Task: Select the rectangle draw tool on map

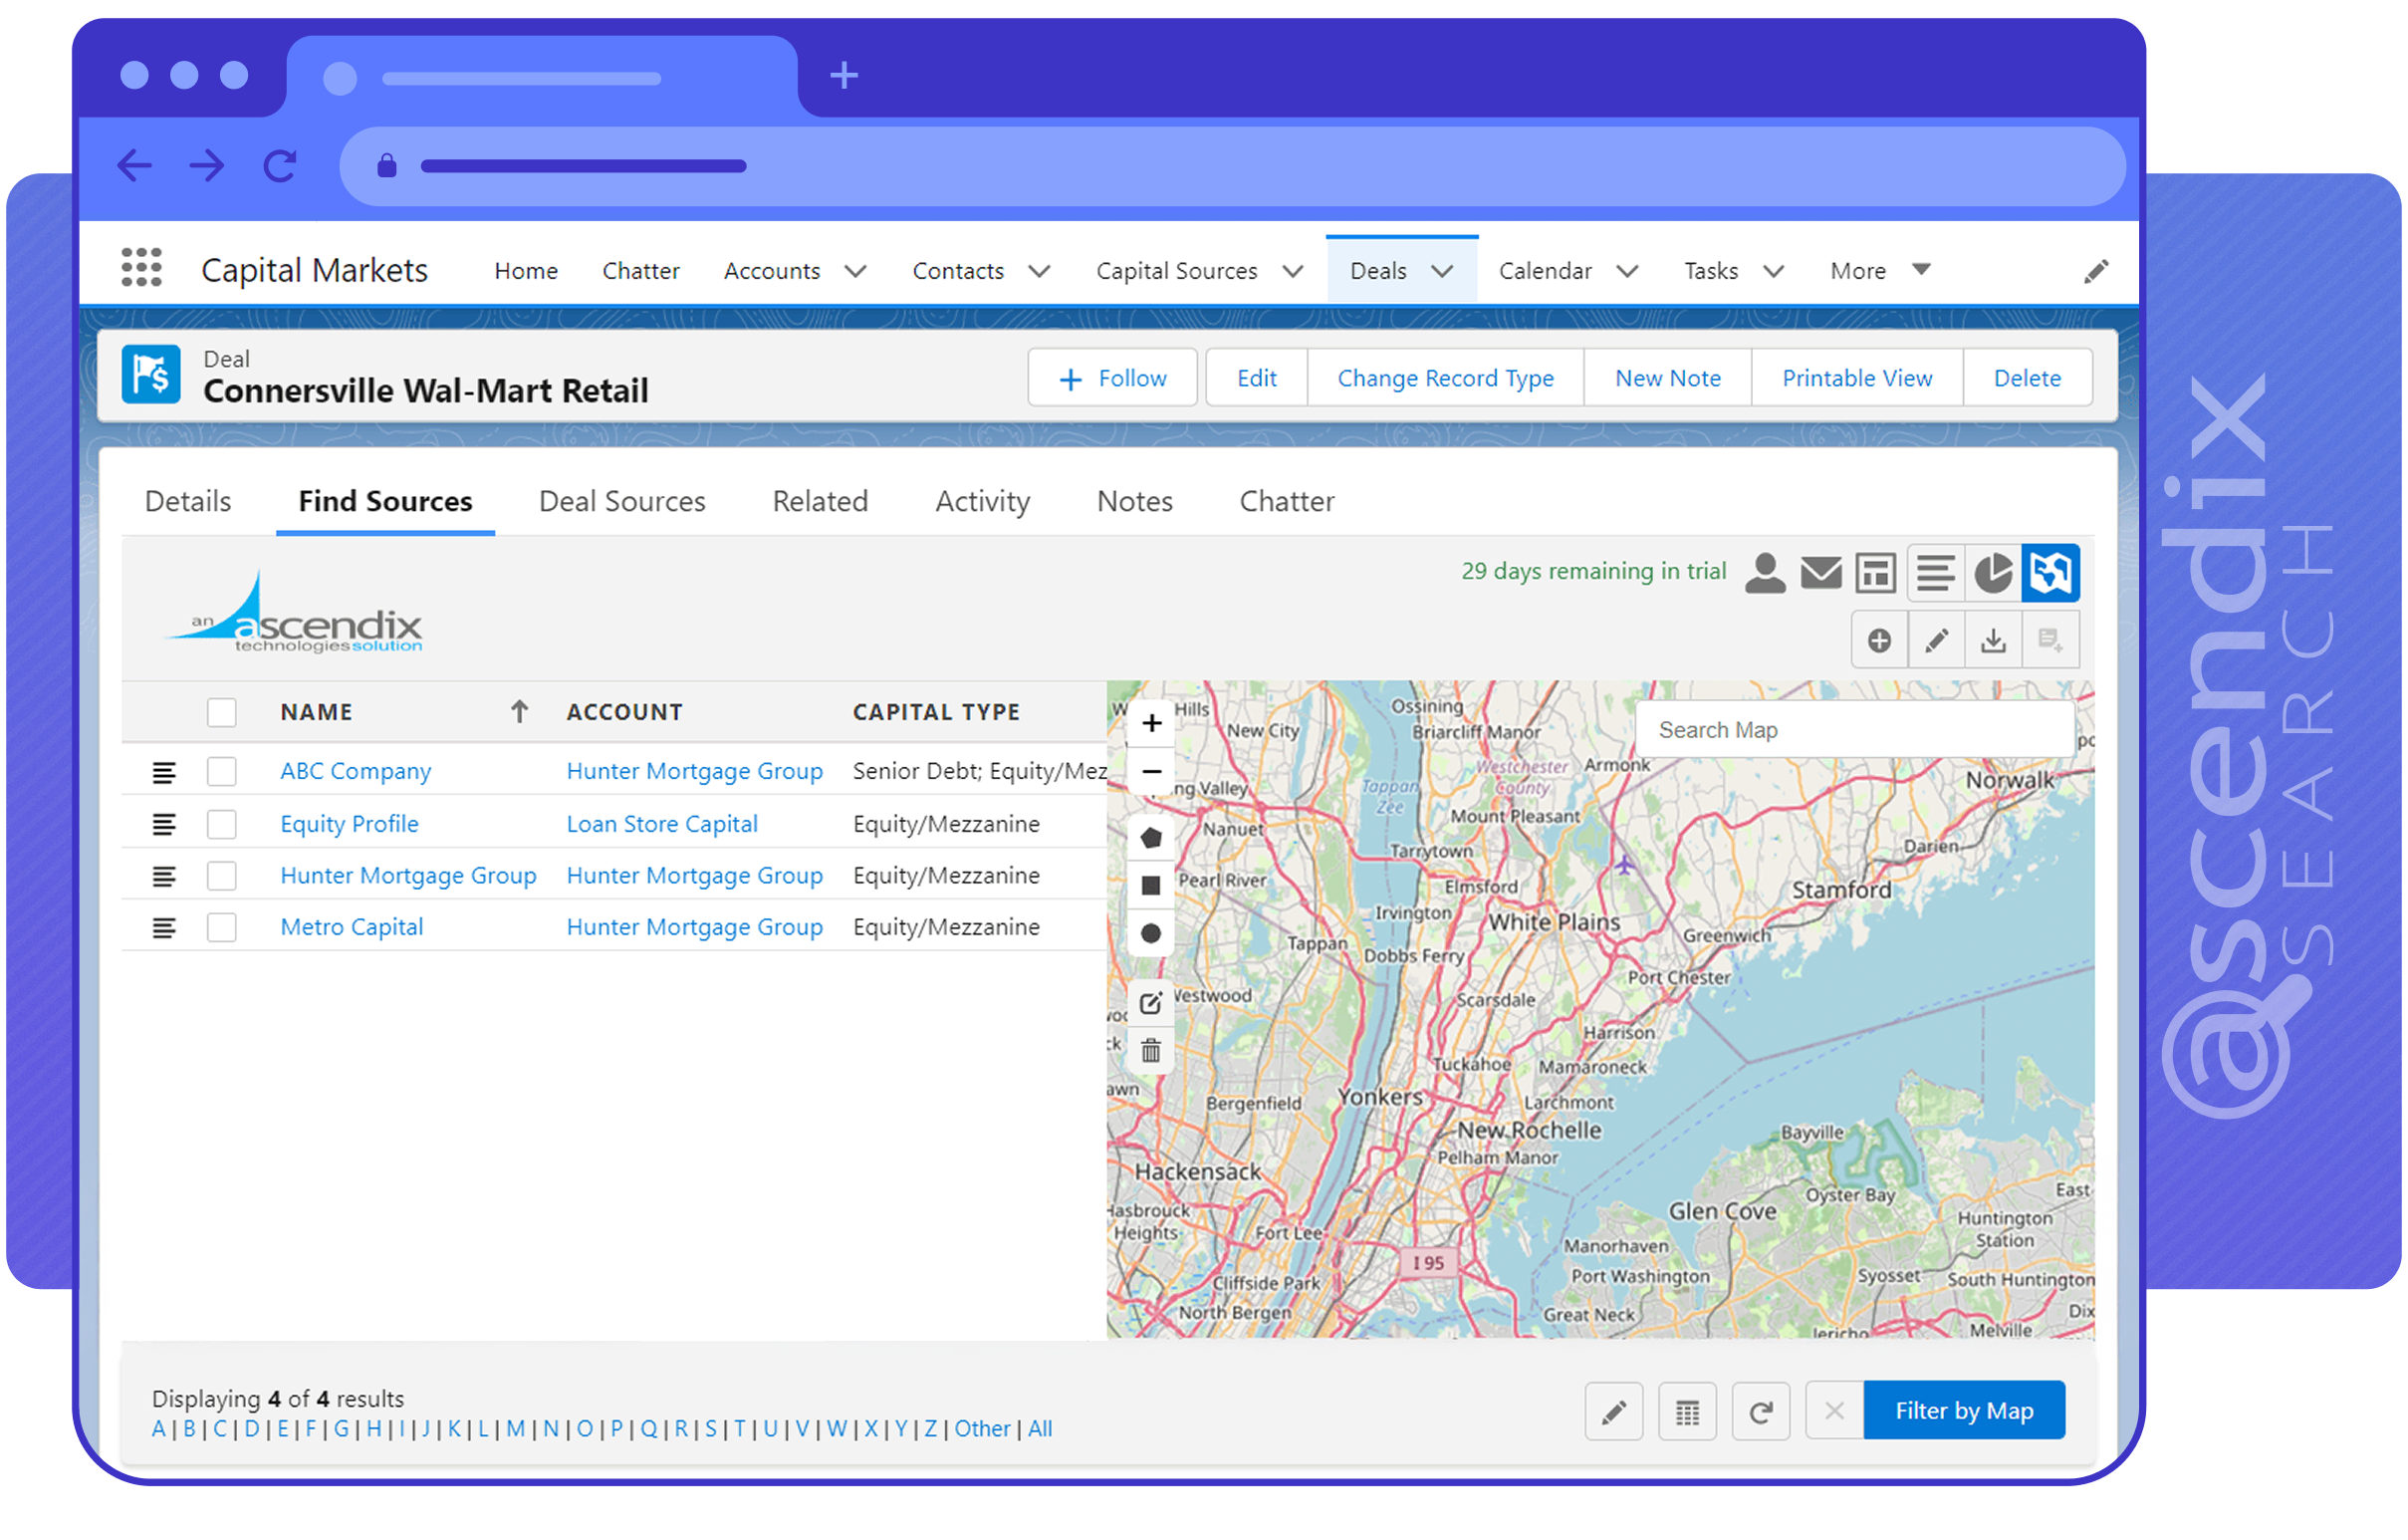Action: pyautogui.click(x=1151, y=886)
